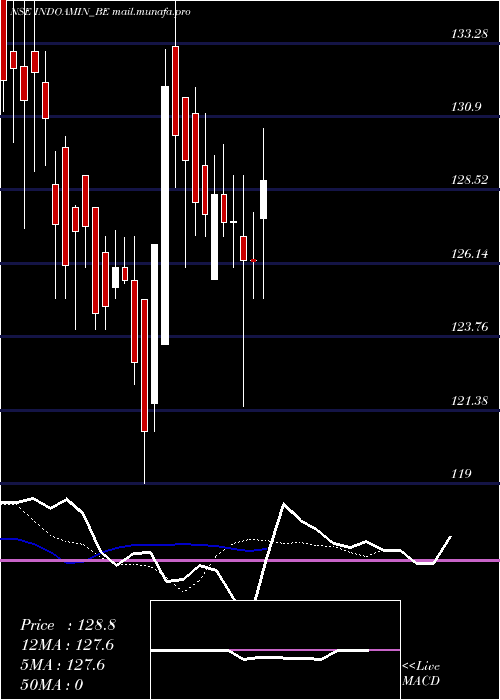Click the '50MA : 0' readout
The image size is (500, 700).
pyautogui.click(x=52, y=685)
